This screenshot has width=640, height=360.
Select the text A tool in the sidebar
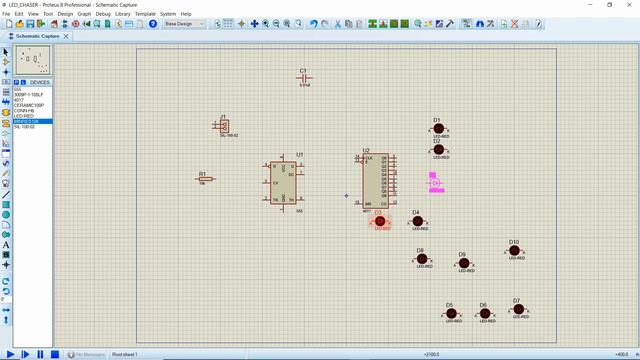6,245
